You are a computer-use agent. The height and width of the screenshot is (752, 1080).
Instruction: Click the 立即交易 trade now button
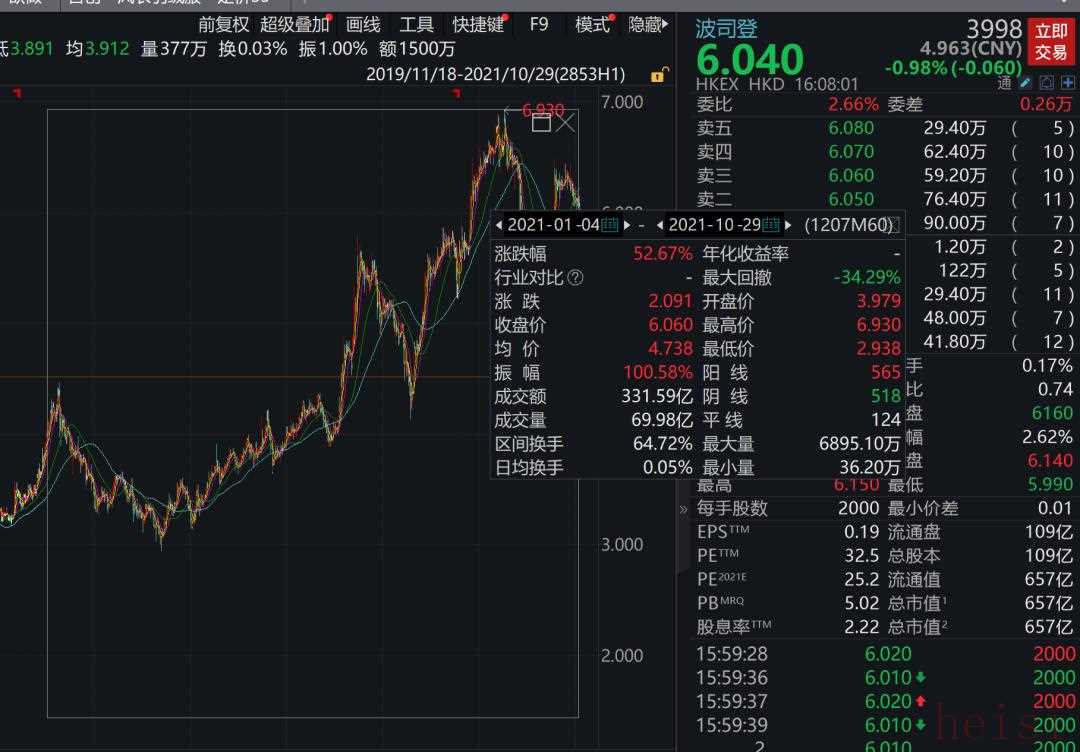click(1051, 41)
